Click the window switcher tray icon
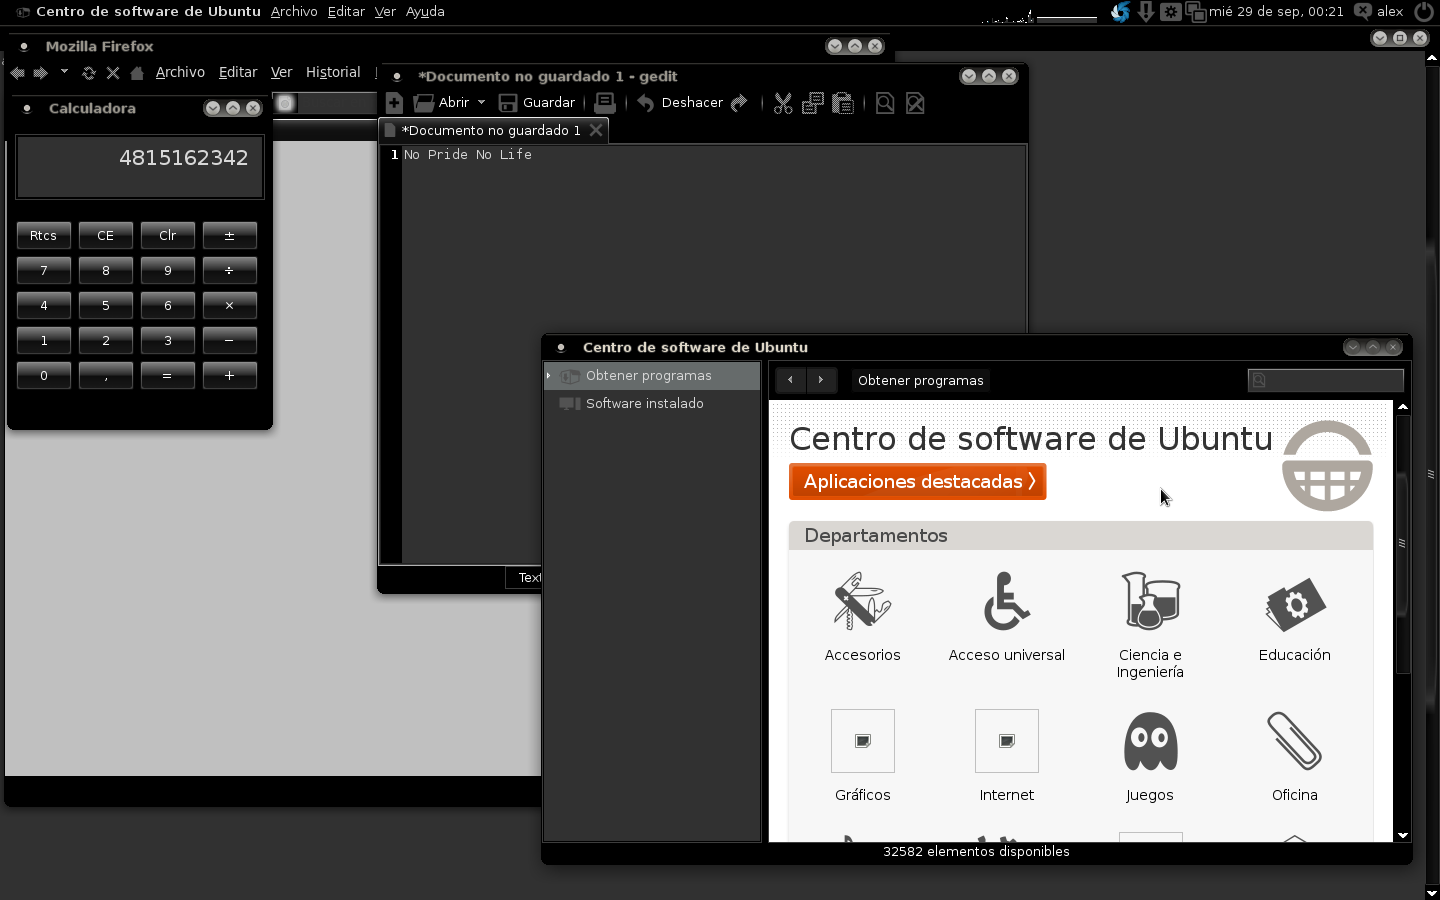The width and height of the screenshot is (1440, 900). (1195, 13)
